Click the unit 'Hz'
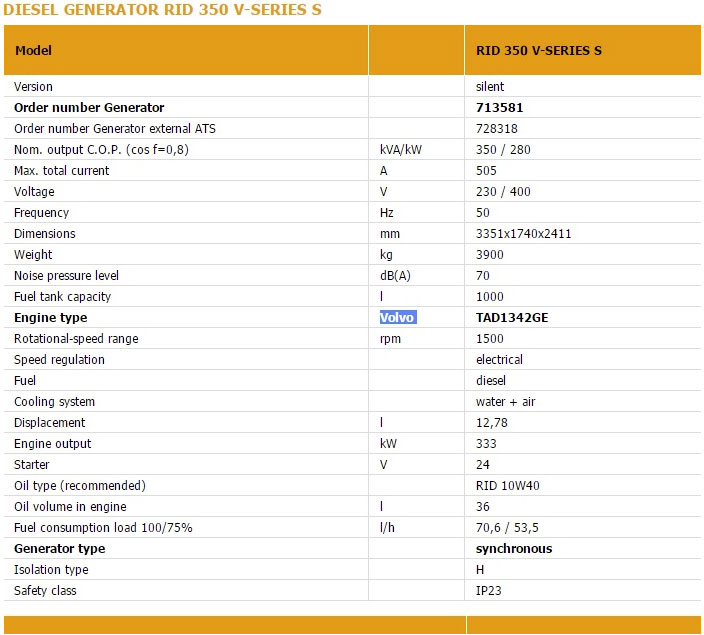This screenshot has height=635, width=704. [x=387, y=213]
